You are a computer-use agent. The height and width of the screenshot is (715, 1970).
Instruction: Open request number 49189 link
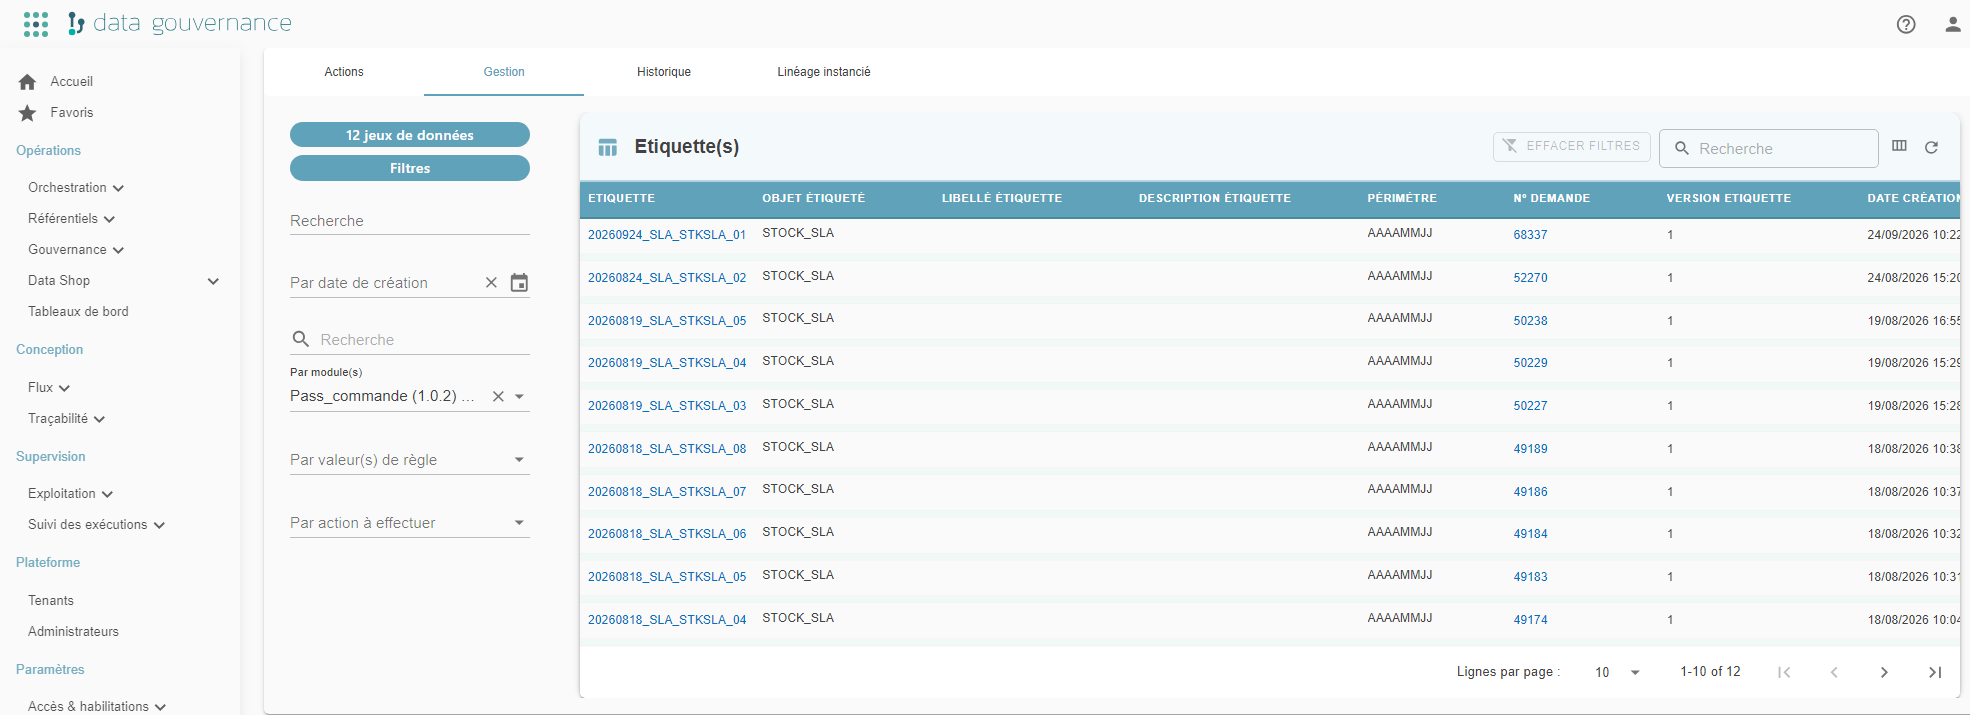pyautogui.click(x=1530, y=449)
